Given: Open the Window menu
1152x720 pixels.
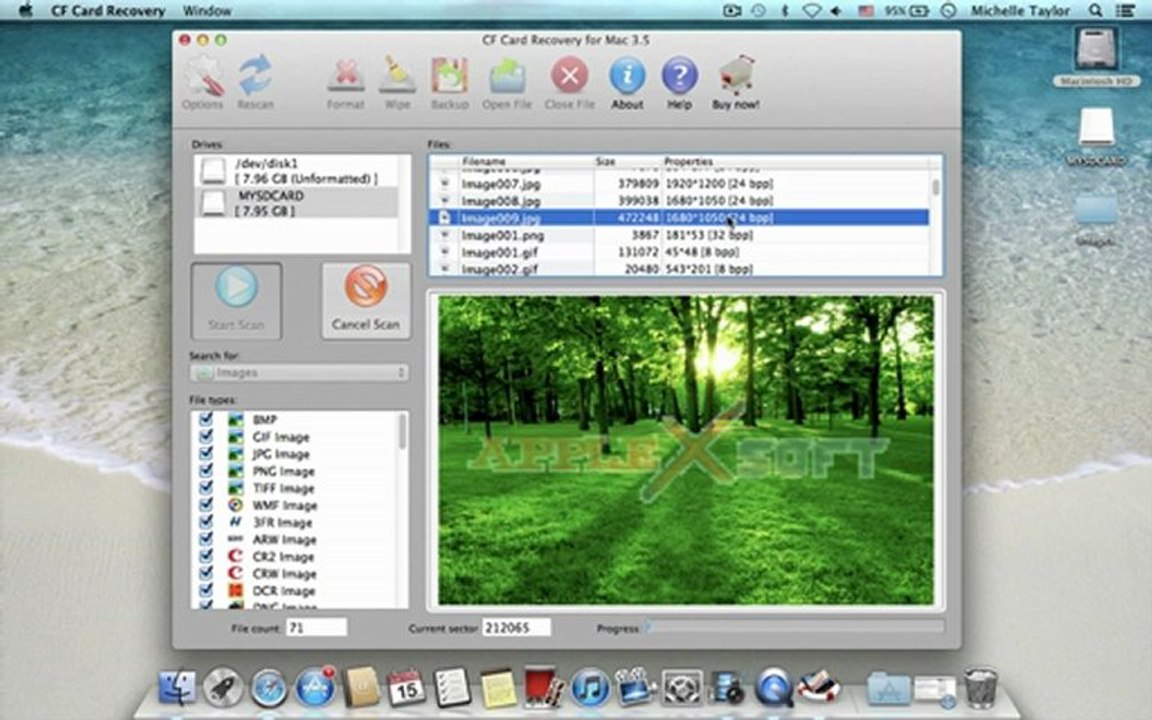Looking at the screenshot, I should [206, 10].
